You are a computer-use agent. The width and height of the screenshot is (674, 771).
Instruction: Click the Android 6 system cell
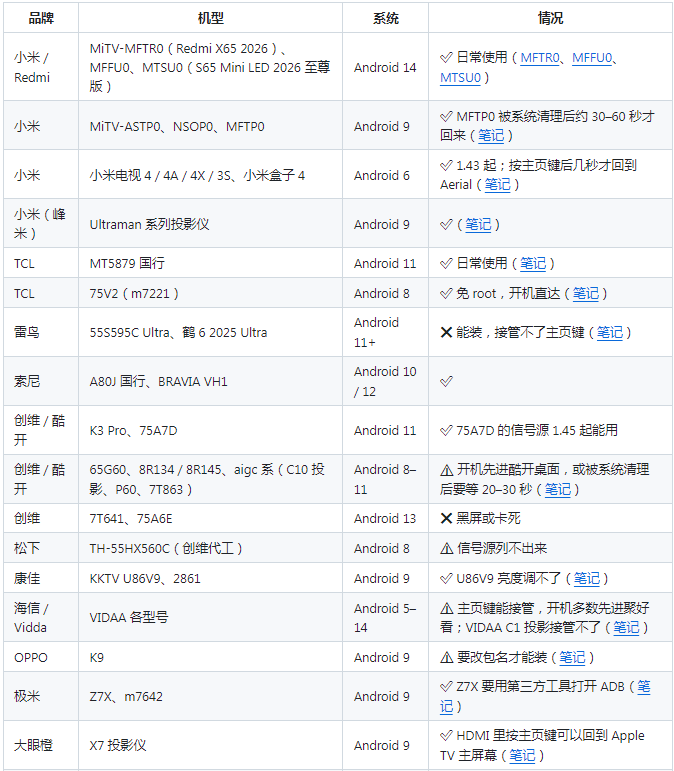pos(385,175)
